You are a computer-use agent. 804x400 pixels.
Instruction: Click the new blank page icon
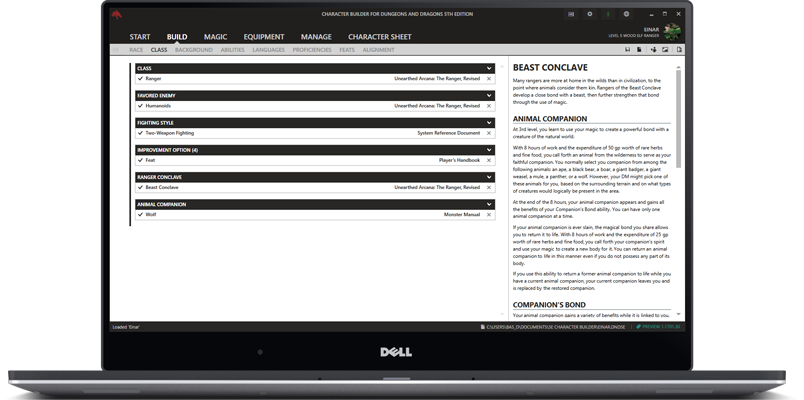(x=679, y=50)
